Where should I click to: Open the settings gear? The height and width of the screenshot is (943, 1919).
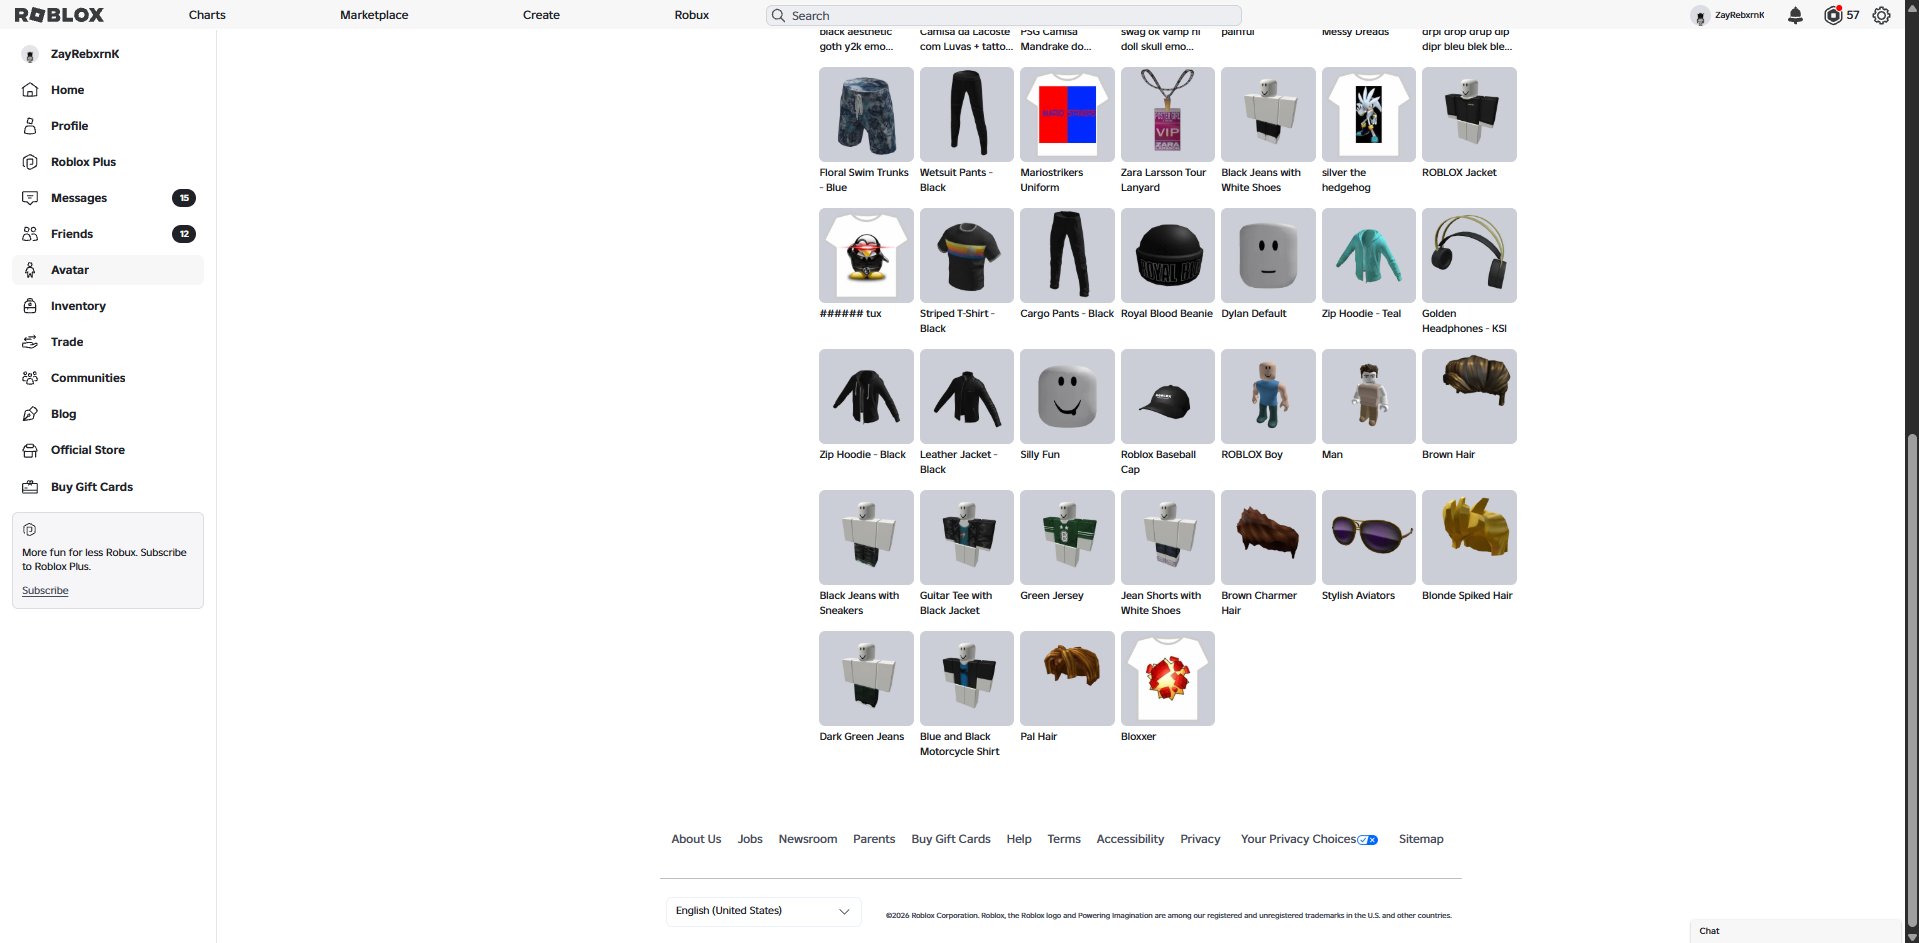pos(1881,15)
